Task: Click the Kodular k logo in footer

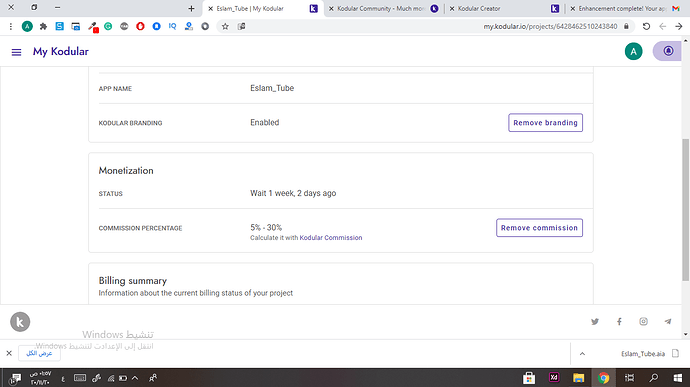Action: (20, 322)
